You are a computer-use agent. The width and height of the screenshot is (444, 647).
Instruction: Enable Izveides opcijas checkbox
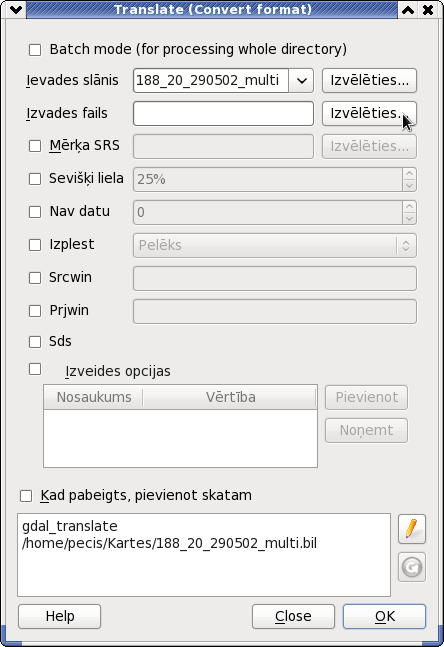pyautogui.click(x=35, y=369)
